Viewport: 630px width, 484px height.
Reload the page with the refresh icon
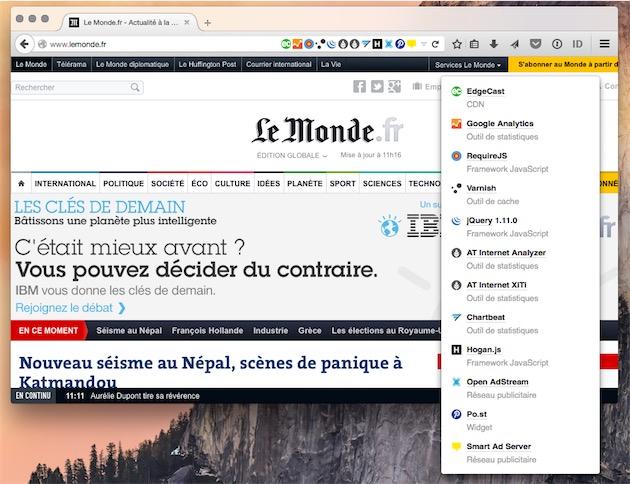(x=435, y=44)
